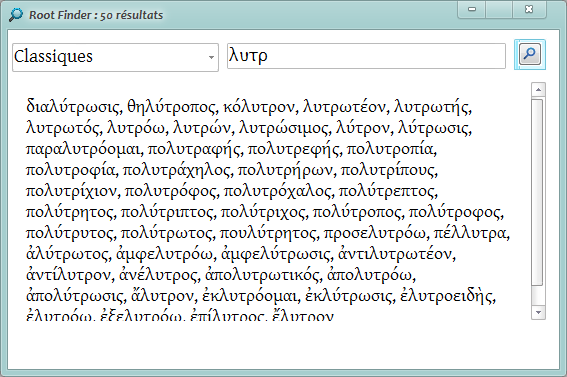The width and height of the screenshot is (567, 377).
Task: Click the word παραλυτρόομαι
Action: [x=83, y=149]
